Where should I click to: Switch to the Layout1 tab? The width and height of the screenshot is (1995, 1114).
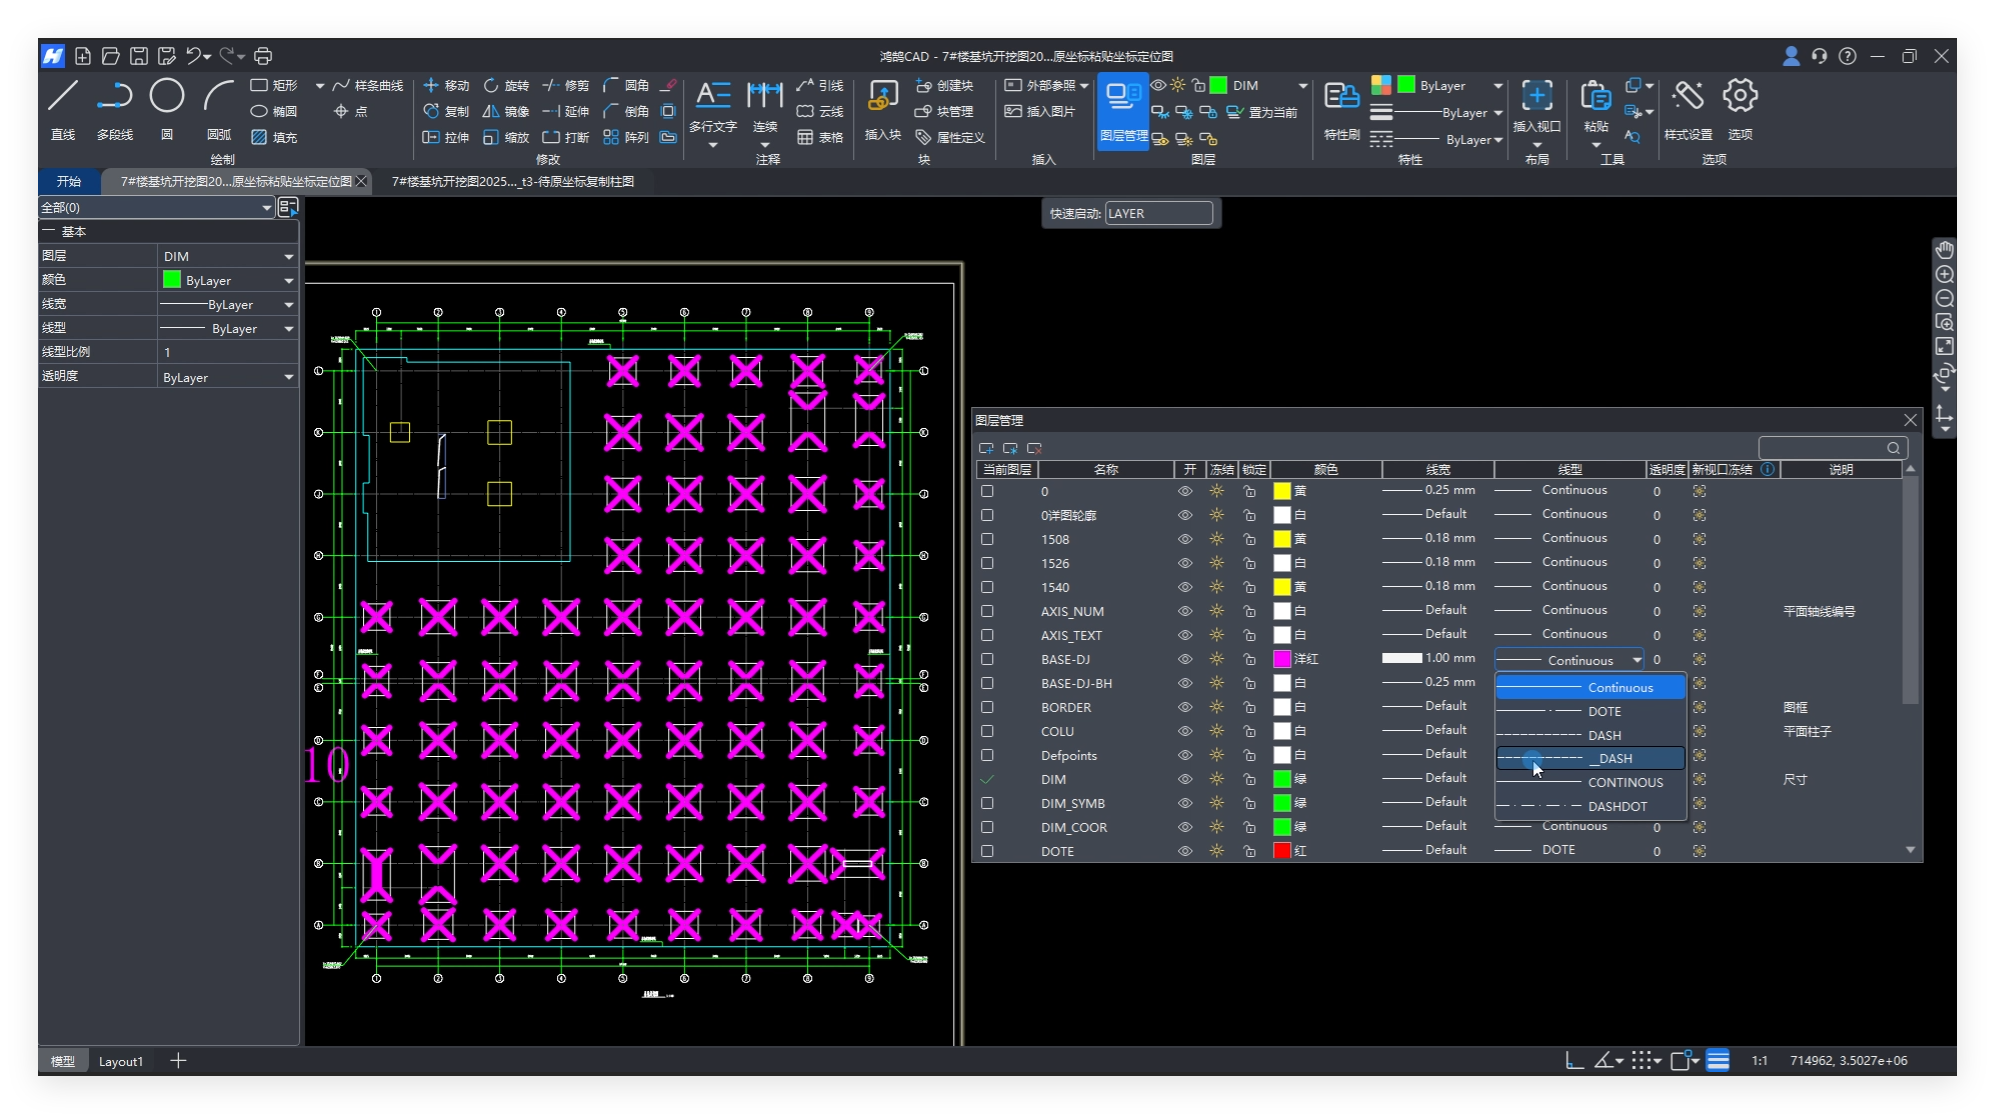tap(120, 1061)
